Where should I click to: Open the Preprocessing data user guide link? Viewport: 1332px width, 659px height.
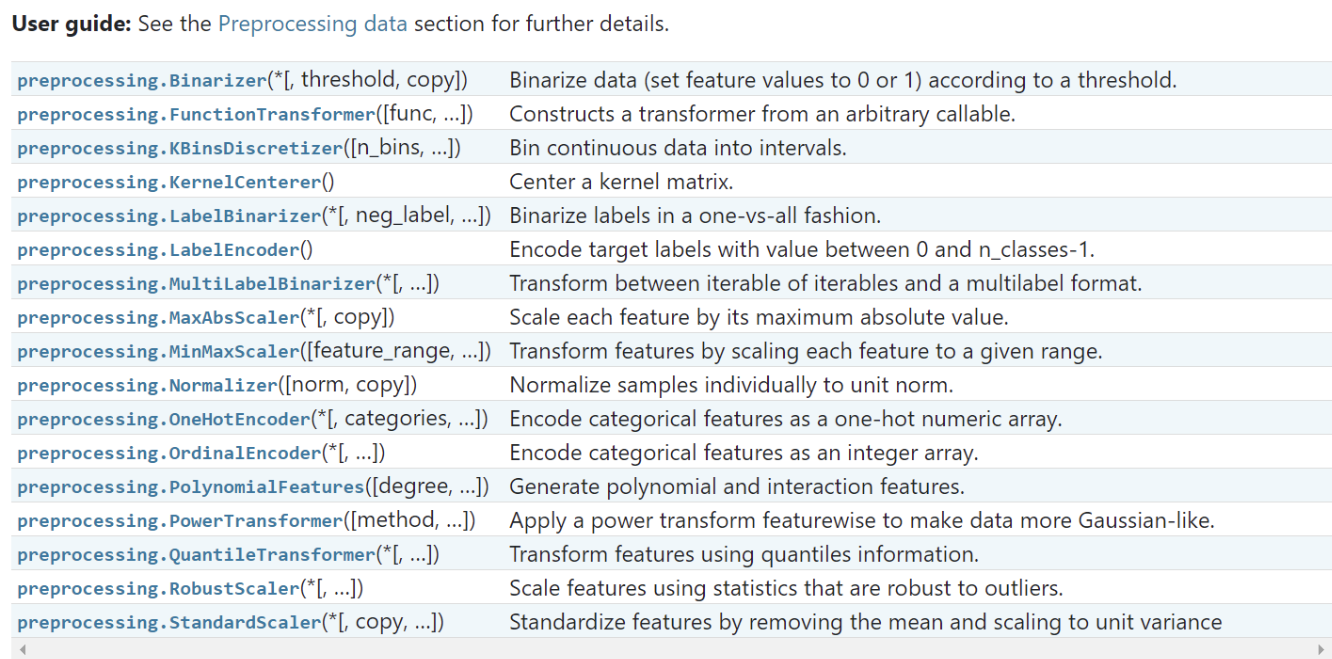(x=312, y=24)
